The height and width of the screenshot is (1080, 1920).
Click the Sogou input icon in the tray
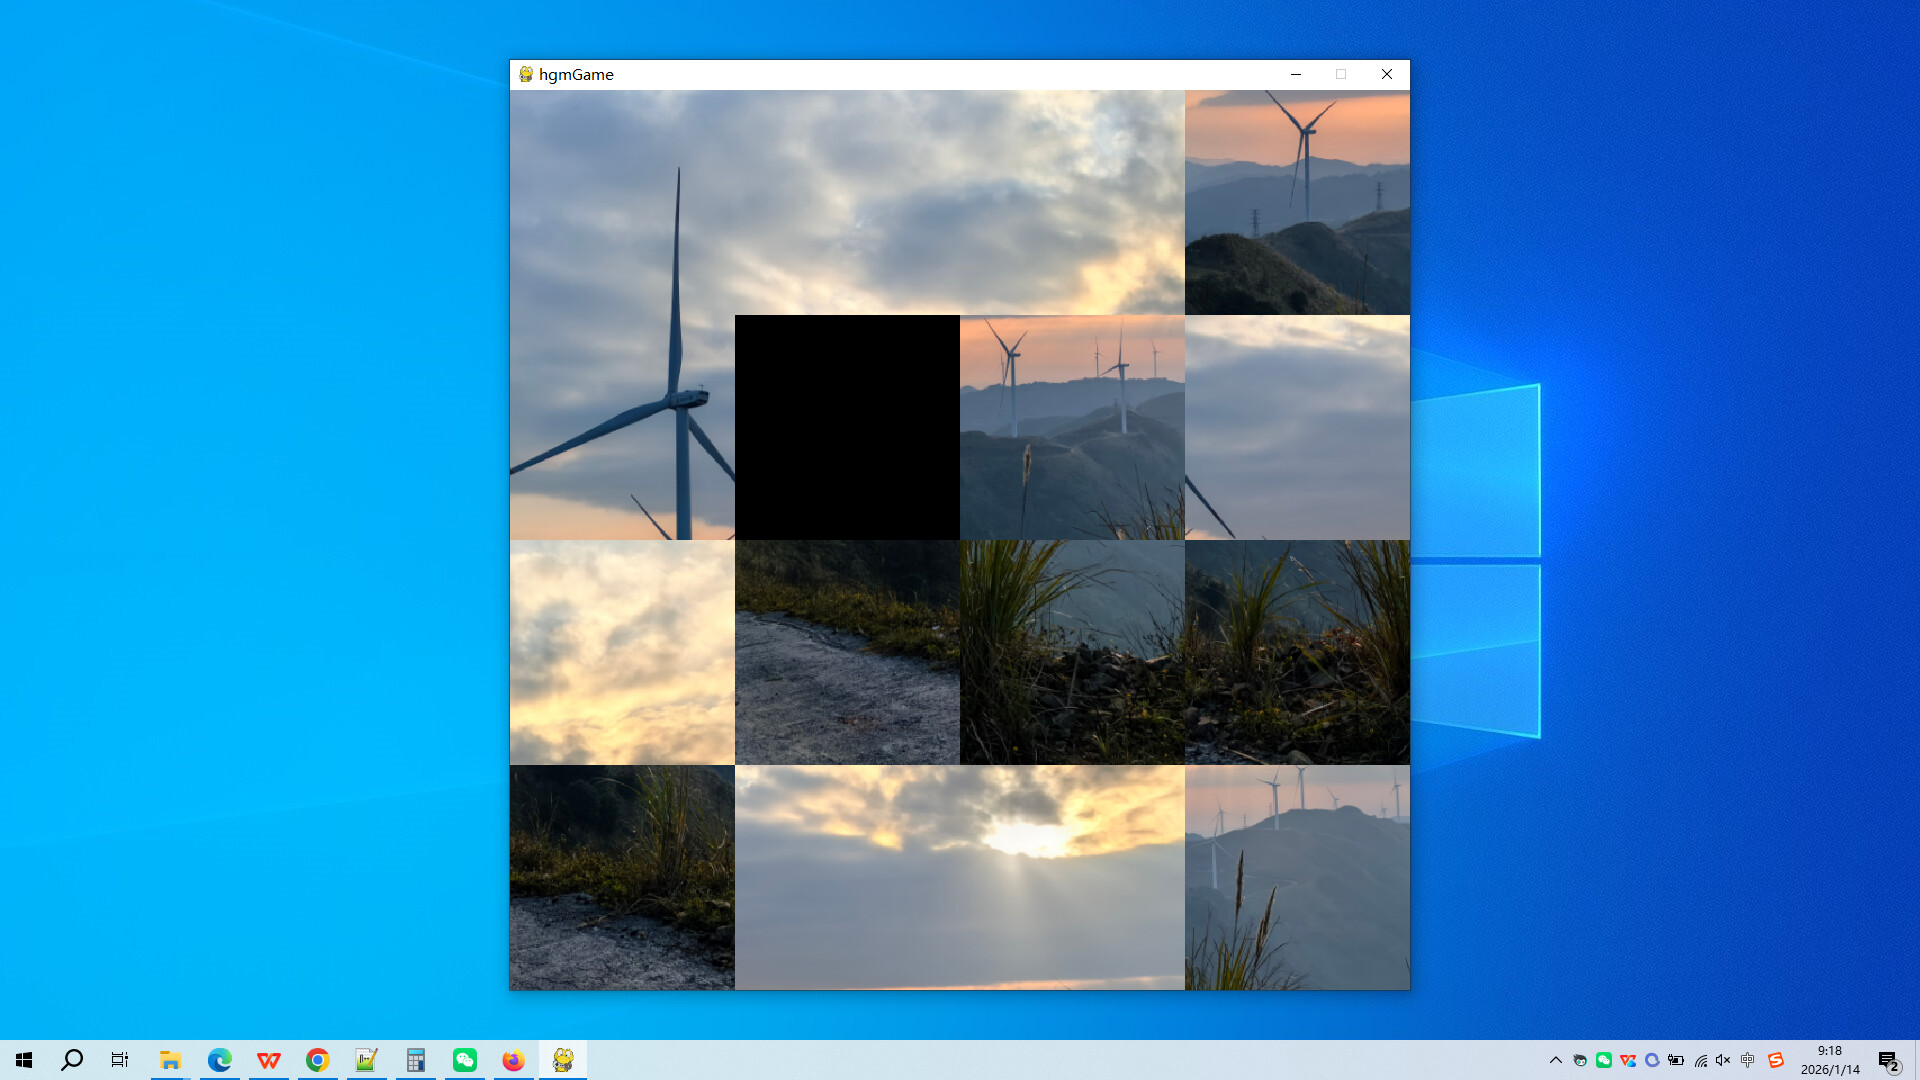click(1777, 1059)
